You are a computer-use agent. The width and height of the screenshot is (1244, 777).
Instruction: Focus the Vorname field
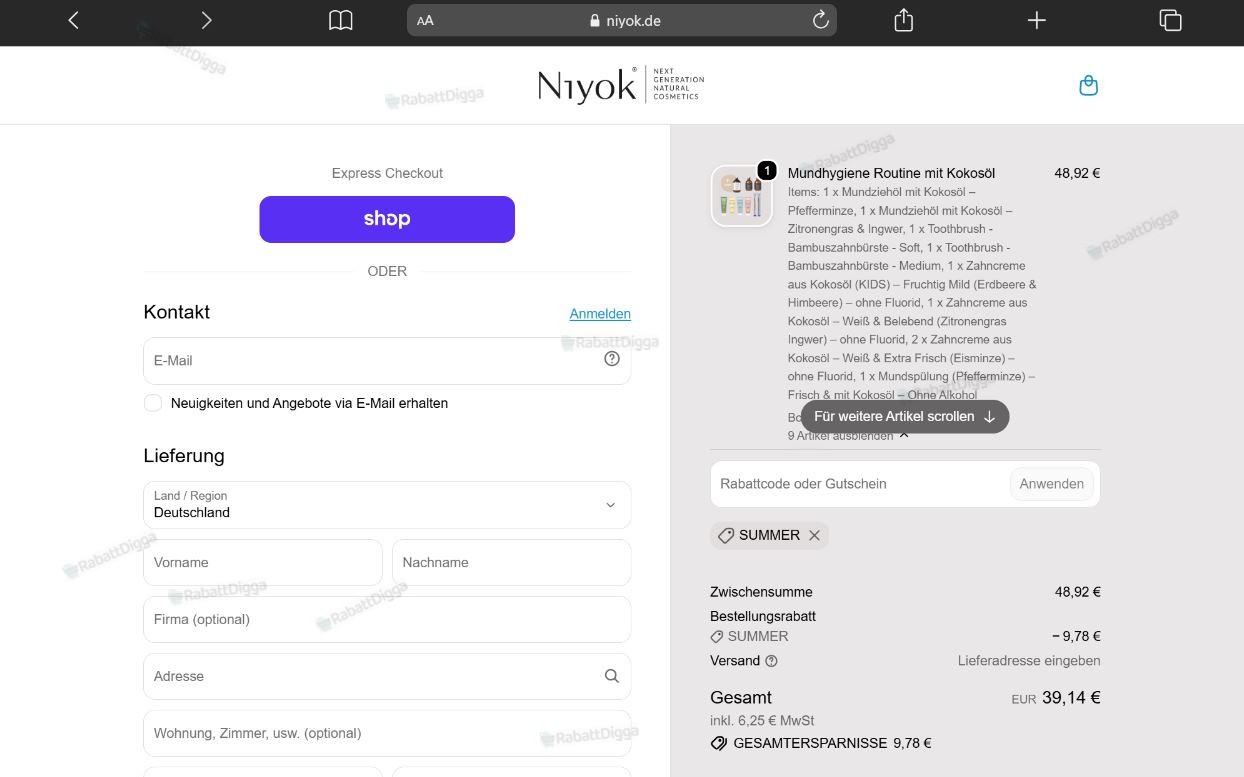tap(263, 563)
